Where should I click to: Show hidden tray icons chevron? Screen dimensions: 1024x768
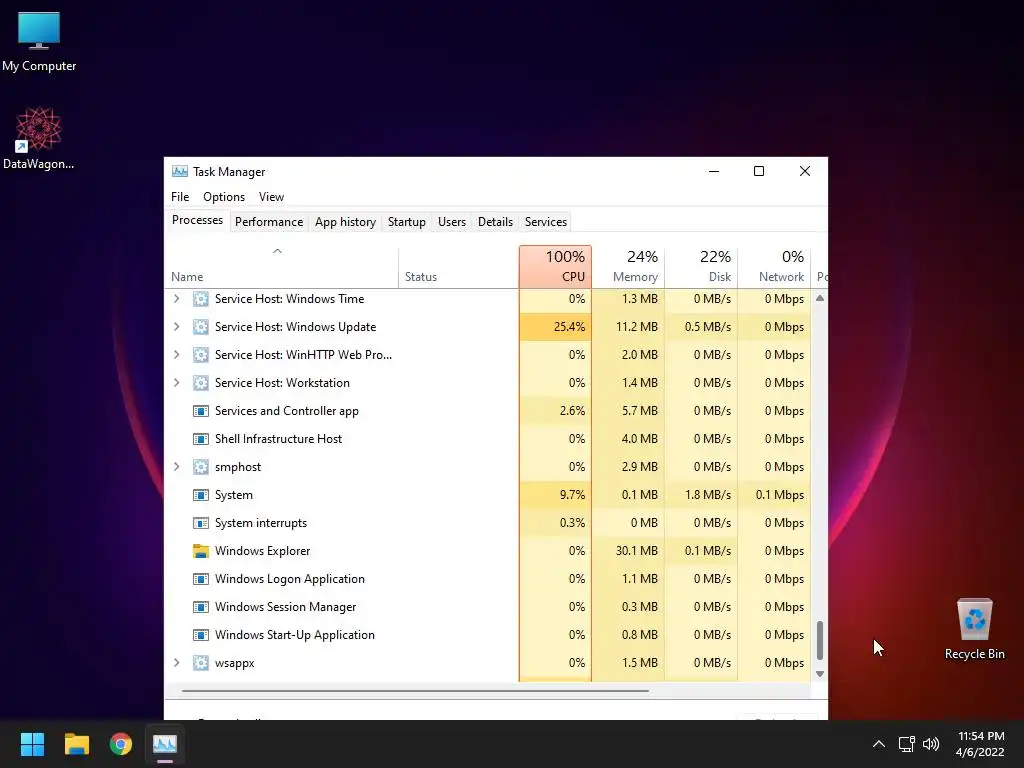pyautogui.click(x=879, y=744)
